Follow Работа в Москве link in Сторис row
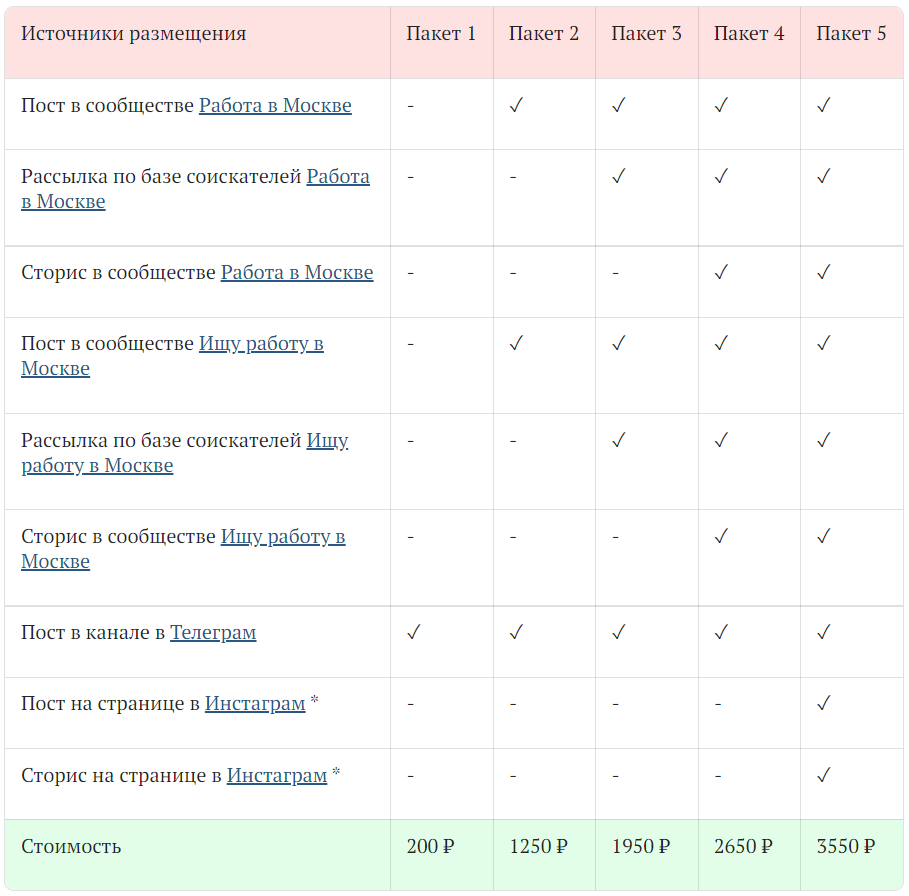 coord(297,272)
